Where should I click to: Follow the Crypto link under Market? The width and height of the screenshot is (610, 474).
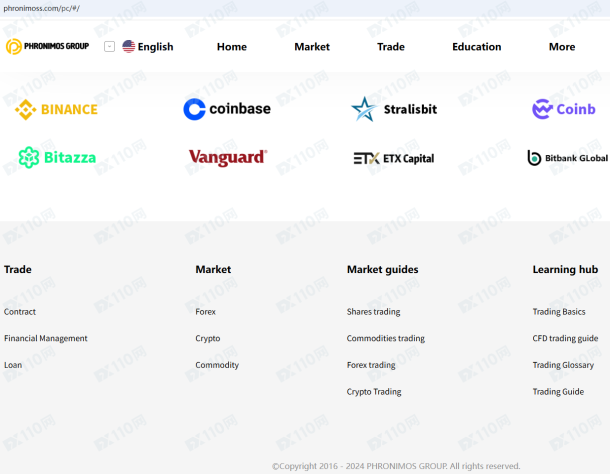[x=208, y=338]
